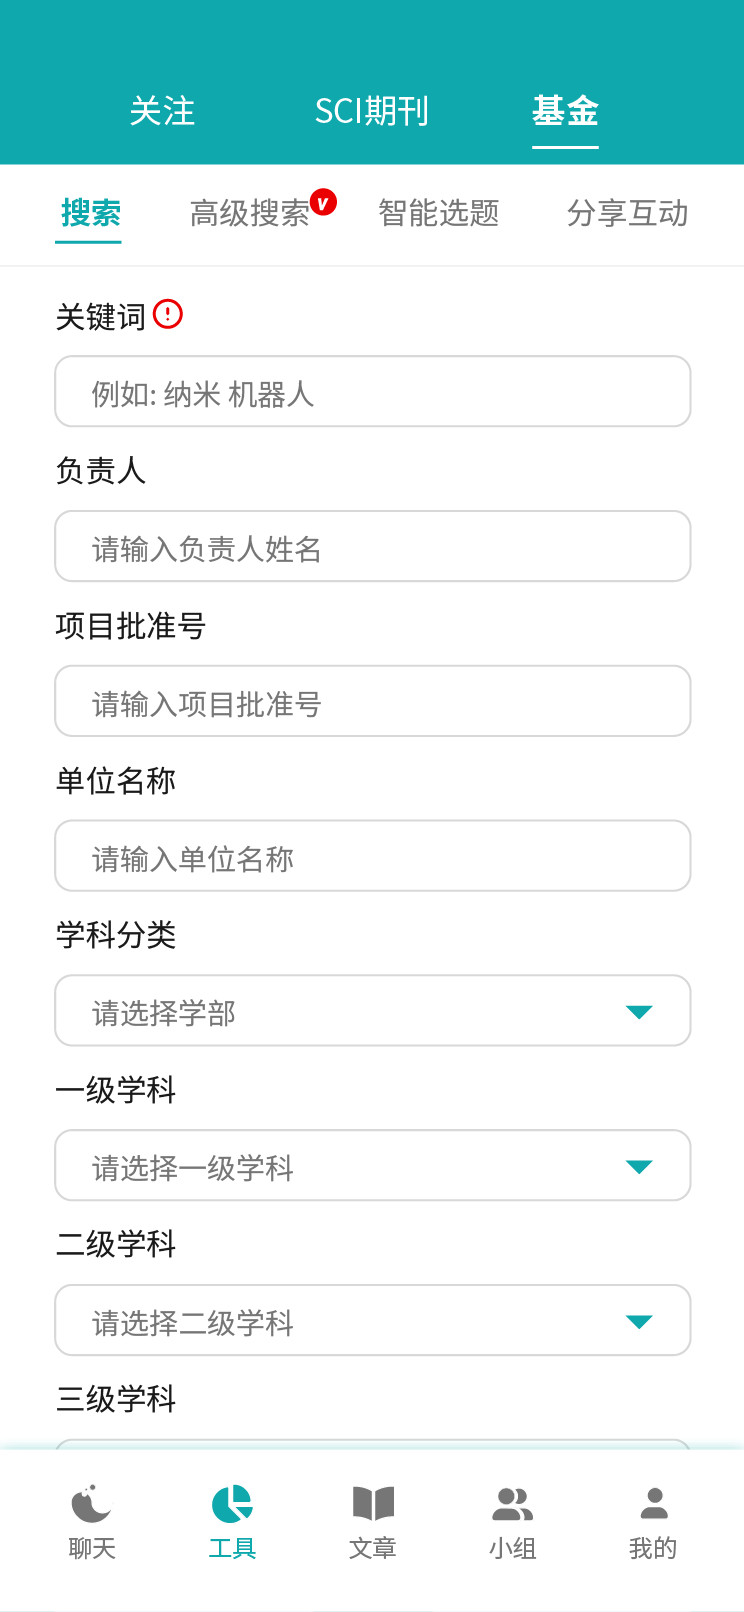
Task: Open the 高级搜索 sub-tab
Action: (x=250, y=213)
